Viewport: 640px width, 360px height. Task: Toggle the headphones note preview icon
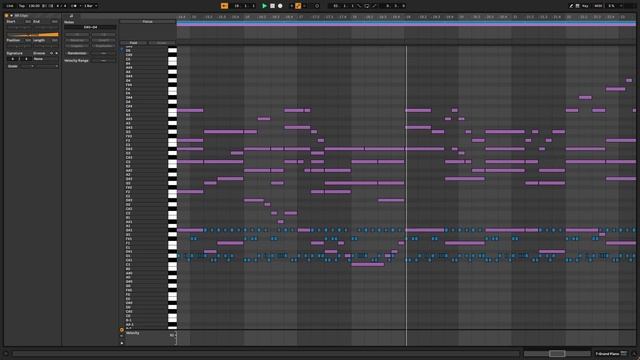click(x=122, y=49)
